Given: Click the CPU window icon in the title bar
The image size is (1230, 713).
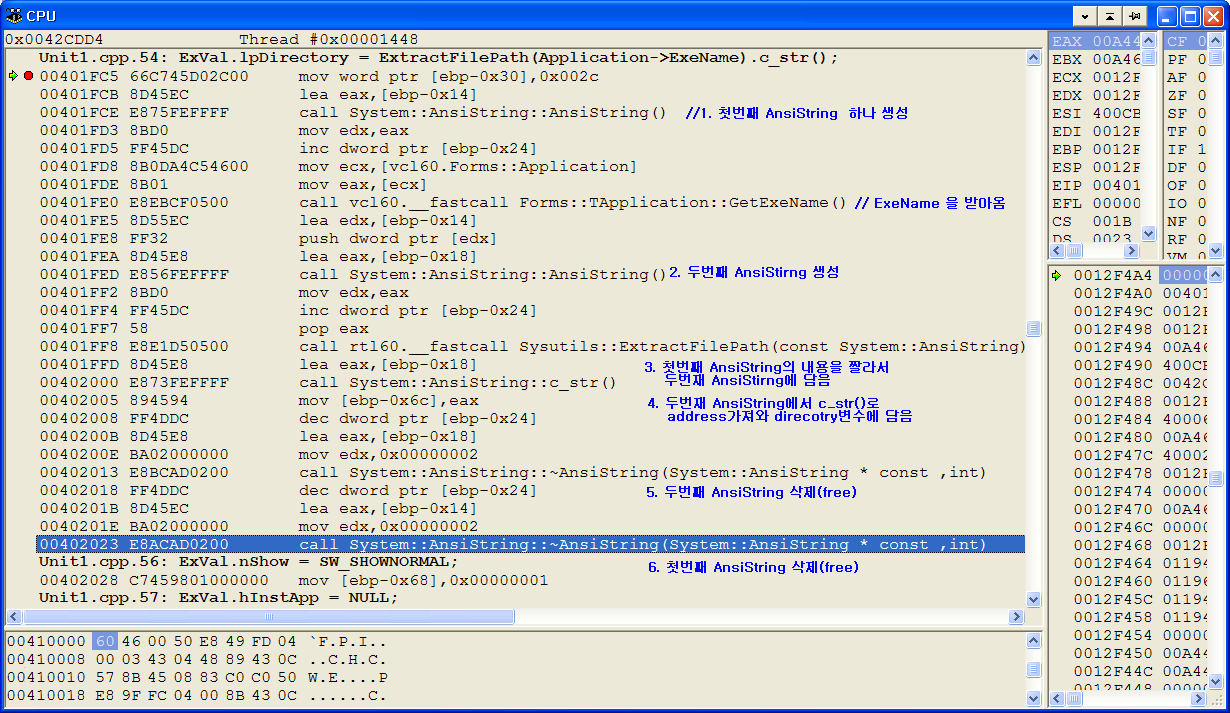Looking at the screenshot, I should [14, 15].
